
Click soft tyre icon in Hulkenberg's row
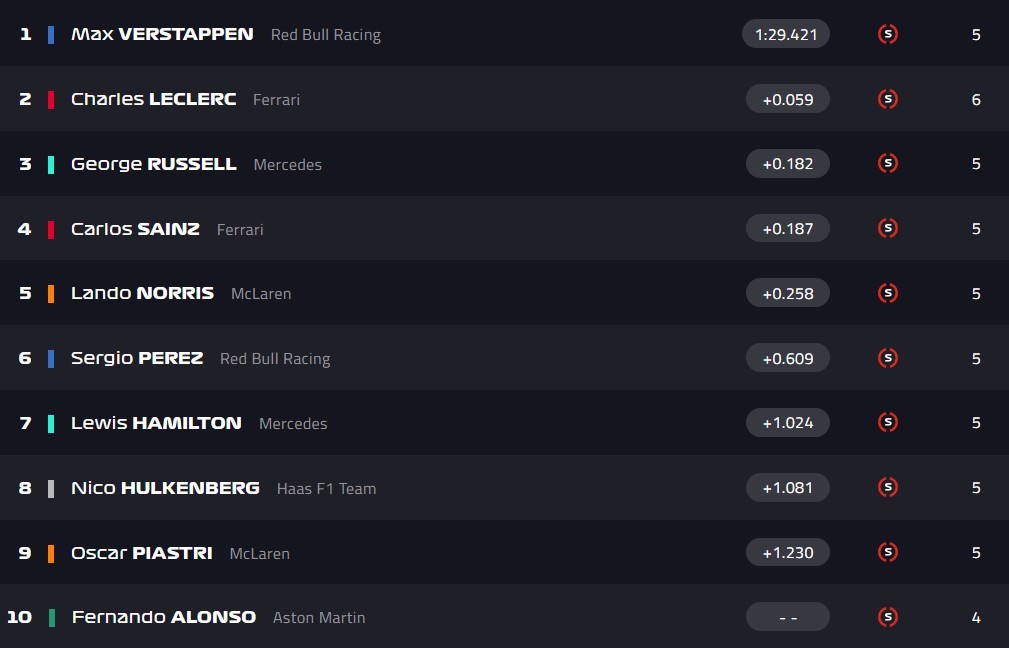click(x=887, y=488)
